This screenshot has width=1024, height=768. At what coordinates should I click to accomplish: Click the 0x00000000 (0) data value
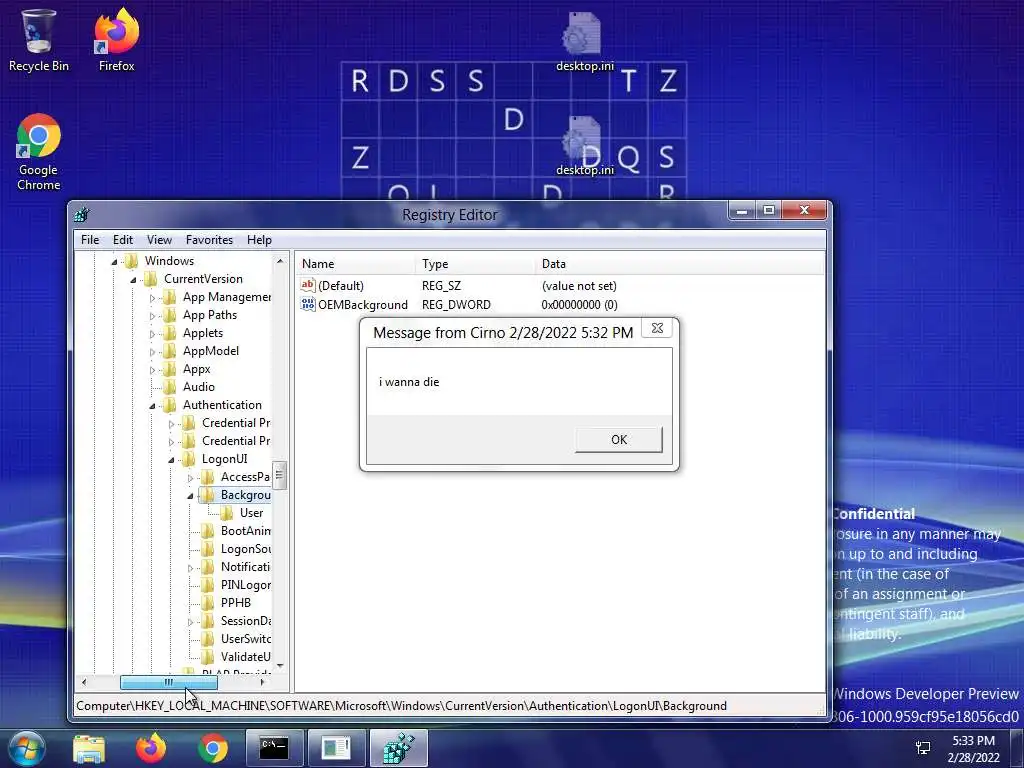[x=579, y=304]
